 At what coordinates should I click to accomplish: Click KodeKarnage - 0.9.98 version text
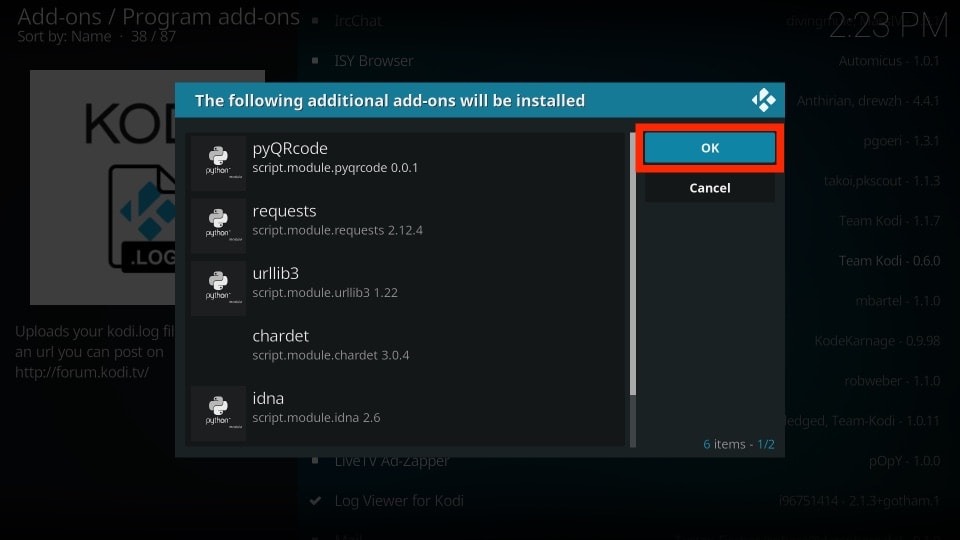tap(877, 341)
